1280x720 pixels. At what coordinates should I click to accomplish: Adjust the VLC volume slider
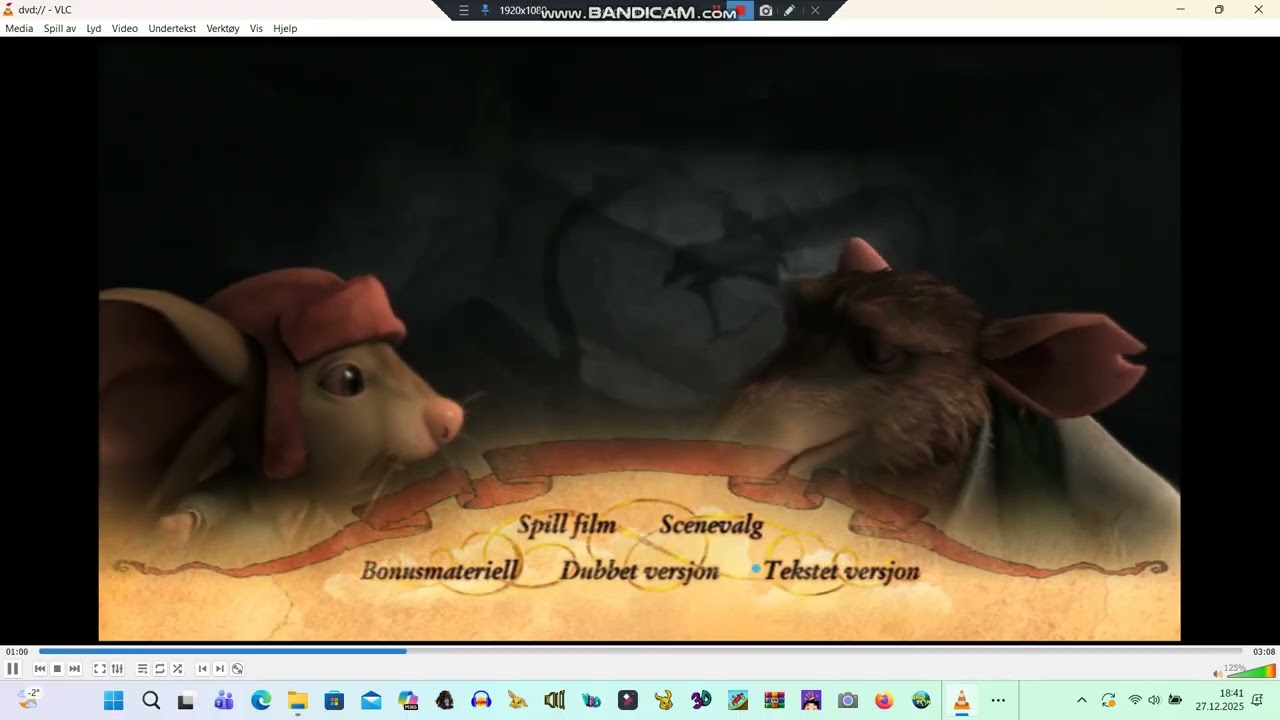1251,670
